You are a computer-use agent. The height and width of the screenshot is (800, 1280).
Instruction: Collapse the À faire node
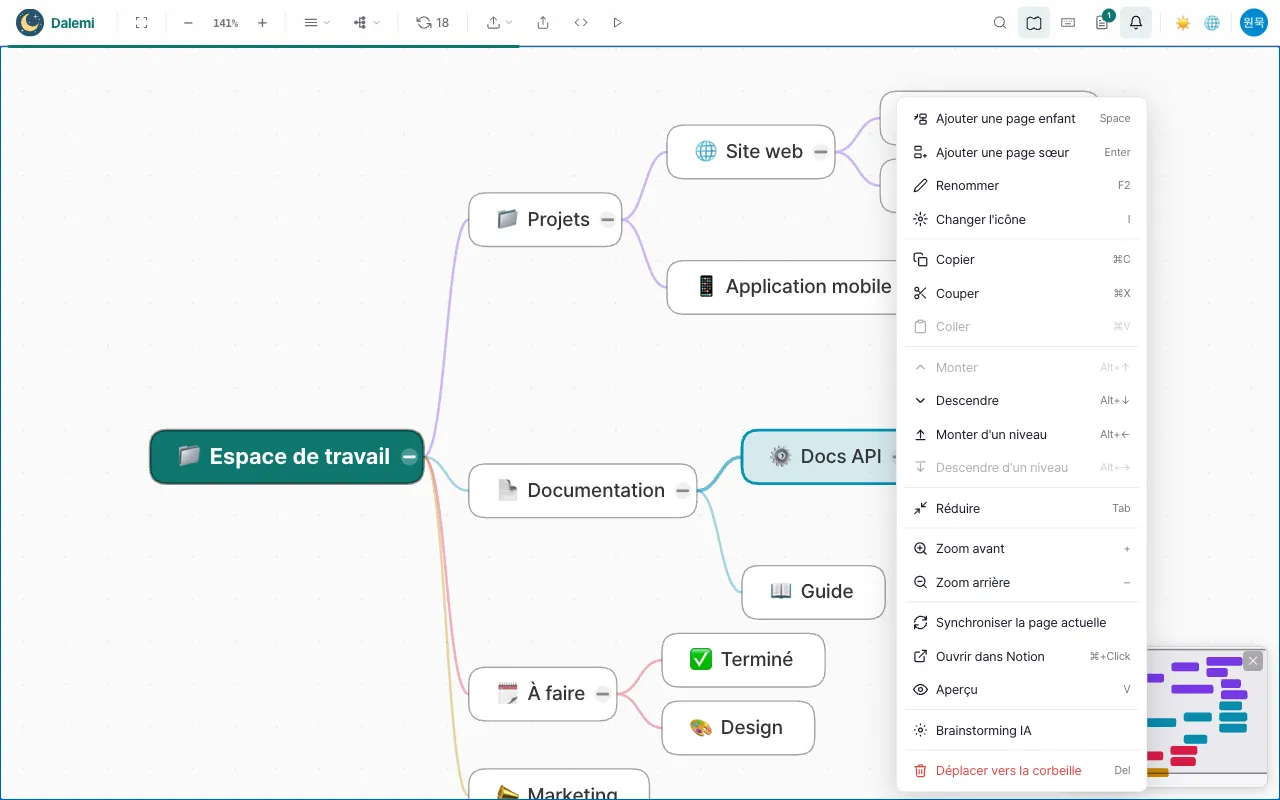pyautogui.click(x=603, y=694)
